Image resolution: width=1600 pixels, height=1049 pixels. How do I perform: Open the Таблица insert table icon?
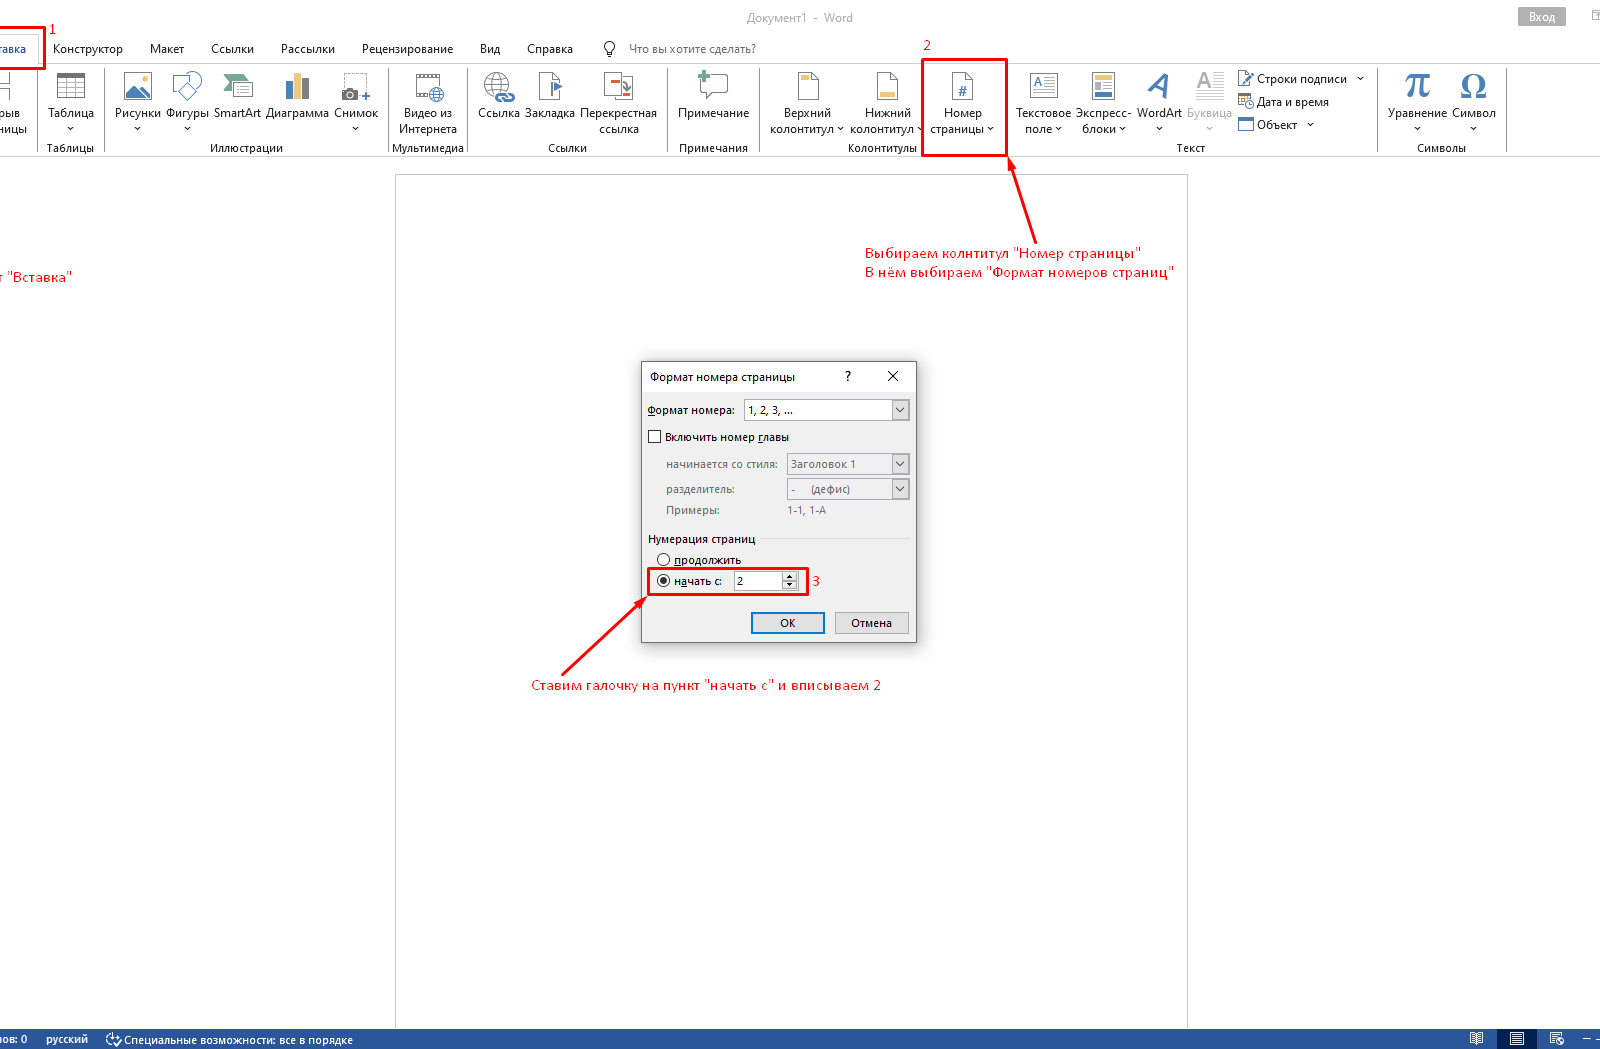[70, 88]
